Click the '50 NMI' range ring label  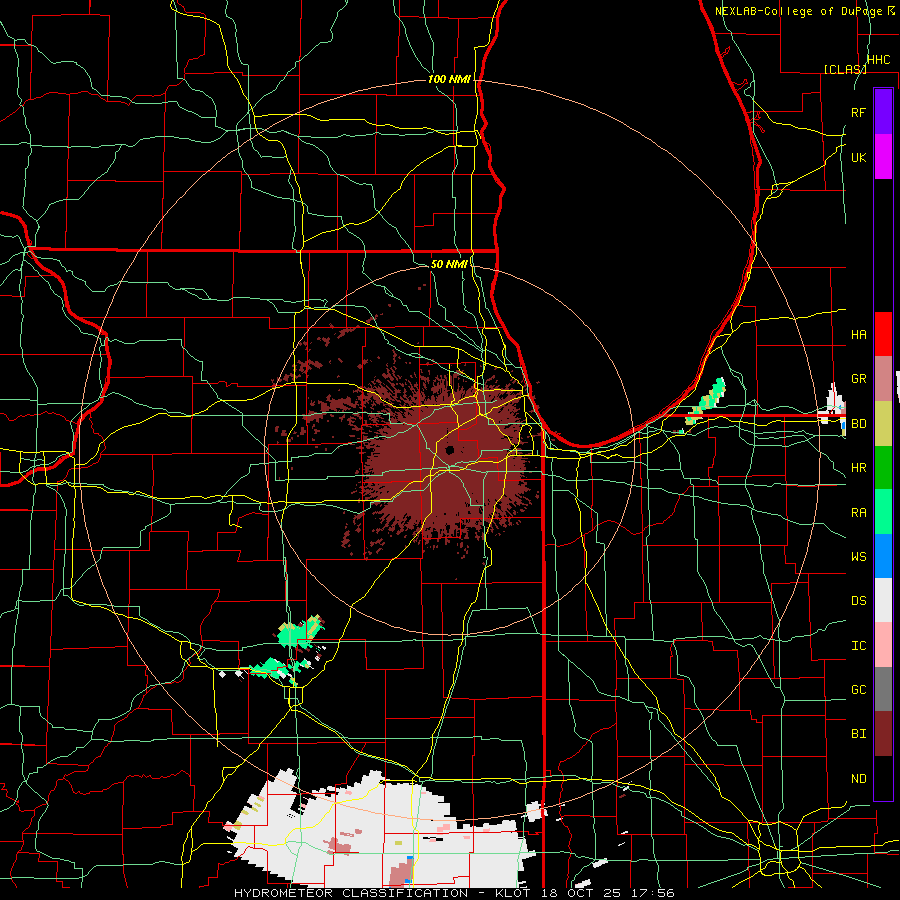(x=449, y=264)
